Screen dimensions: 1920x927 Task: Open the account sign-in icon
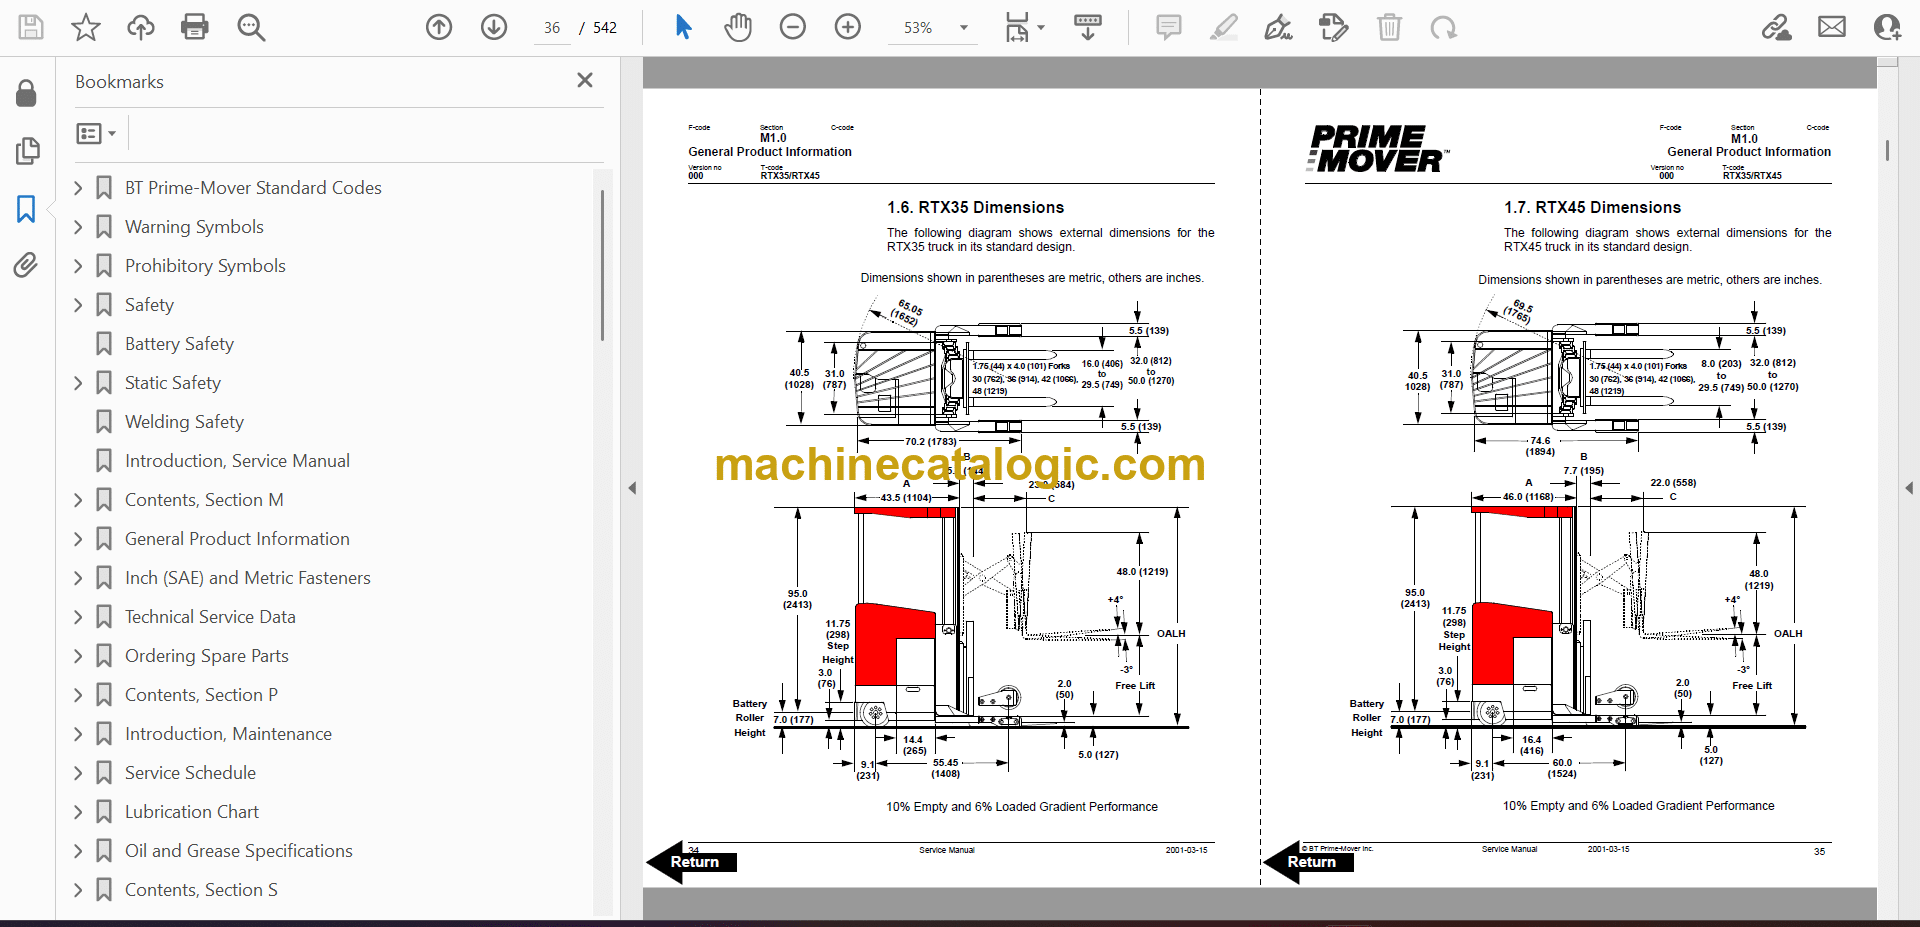point(1887,27)
